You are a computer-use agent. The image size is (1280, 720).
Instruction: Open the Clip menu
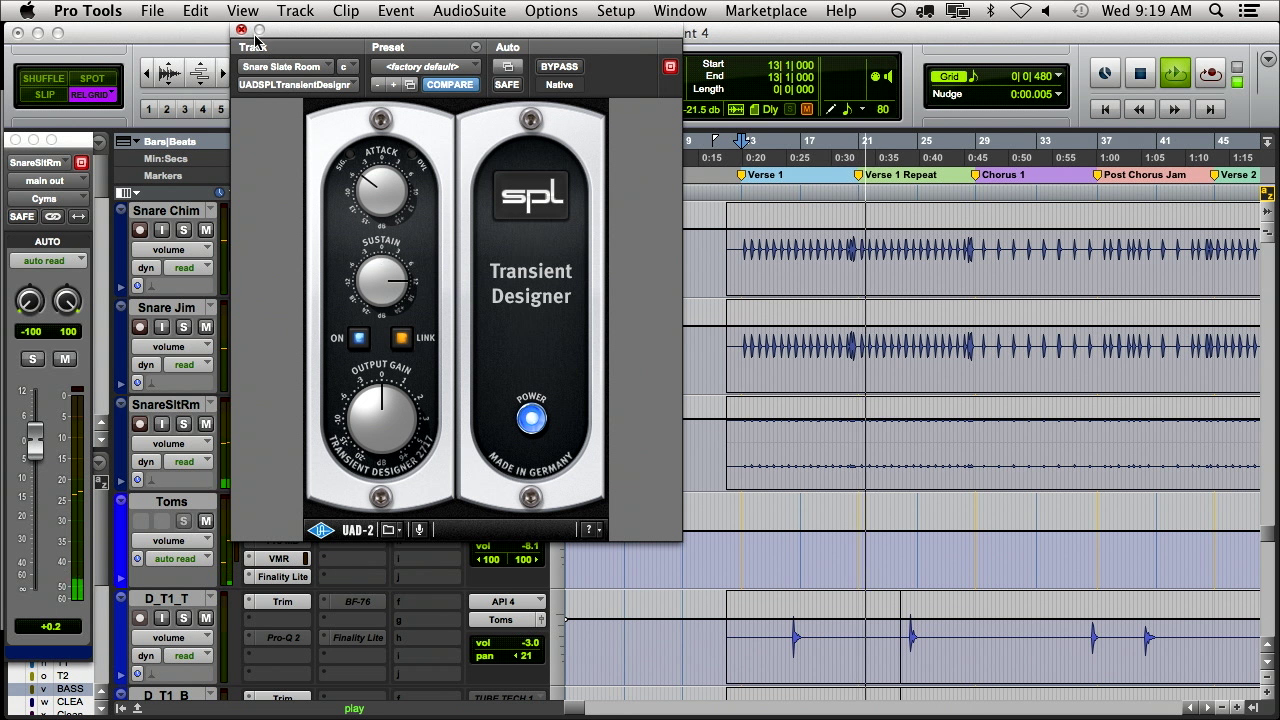[x=346, y=11]
